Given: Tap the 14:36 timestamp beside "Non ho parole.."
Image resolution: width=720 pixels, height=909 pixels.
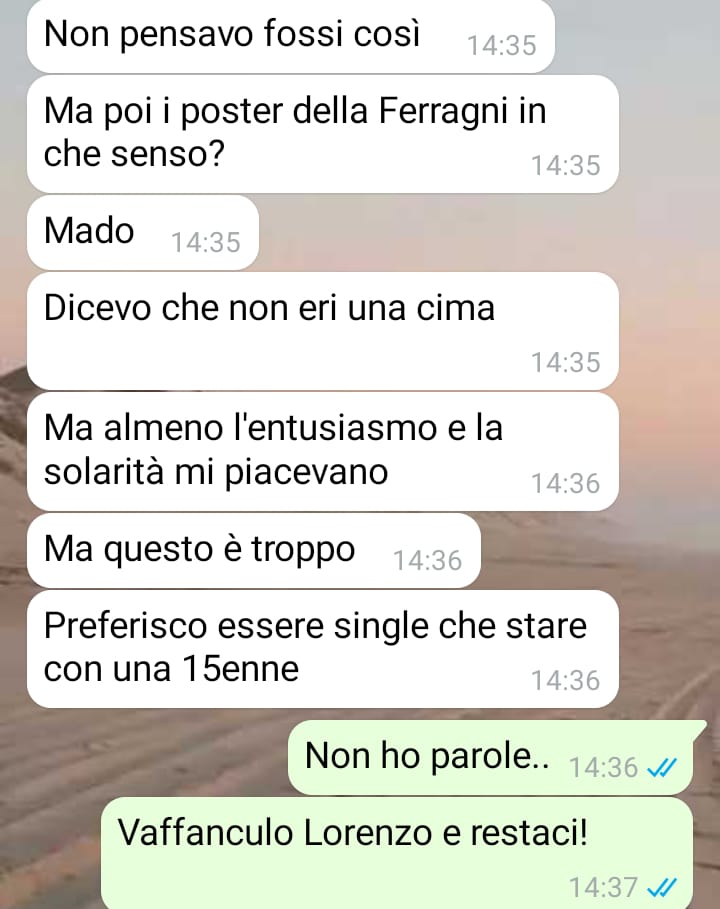Looking at the screenshot, I should [603, 768].
